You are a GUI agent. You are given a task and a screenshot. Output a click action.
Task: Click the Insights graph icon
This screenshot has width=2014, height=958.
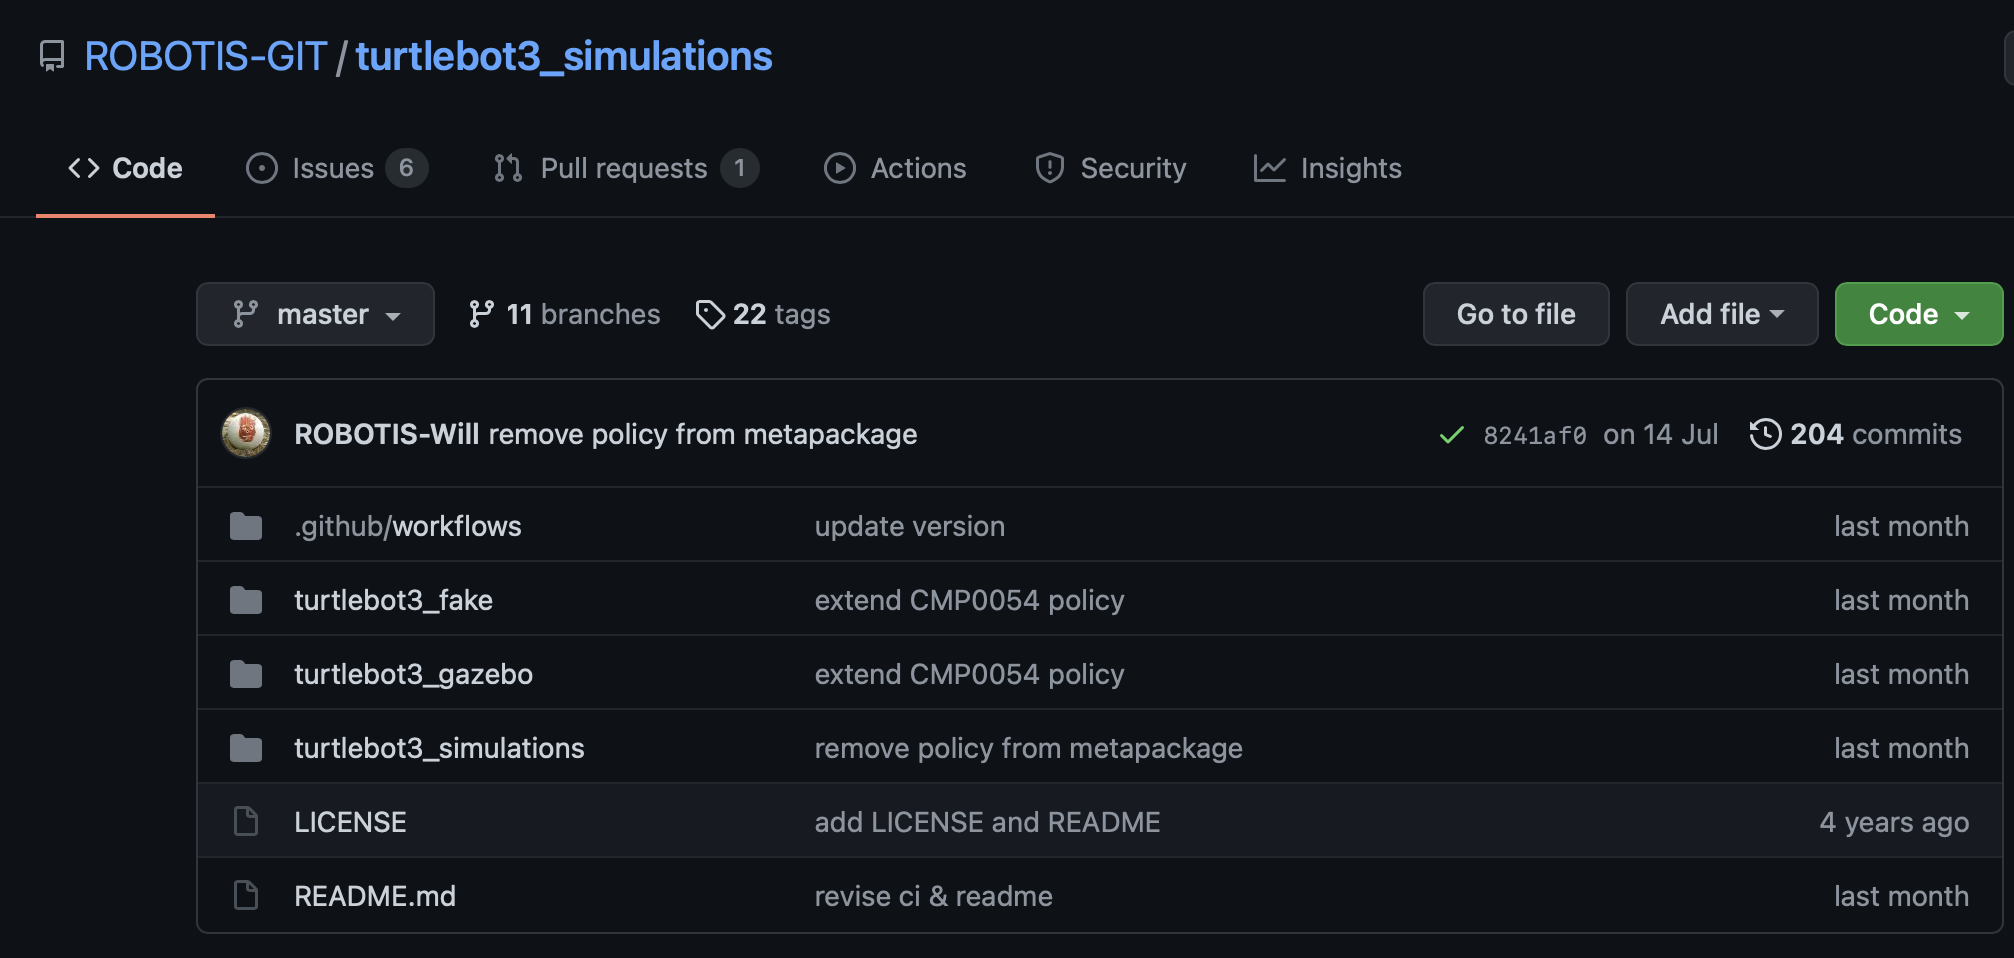(1270, 168)
